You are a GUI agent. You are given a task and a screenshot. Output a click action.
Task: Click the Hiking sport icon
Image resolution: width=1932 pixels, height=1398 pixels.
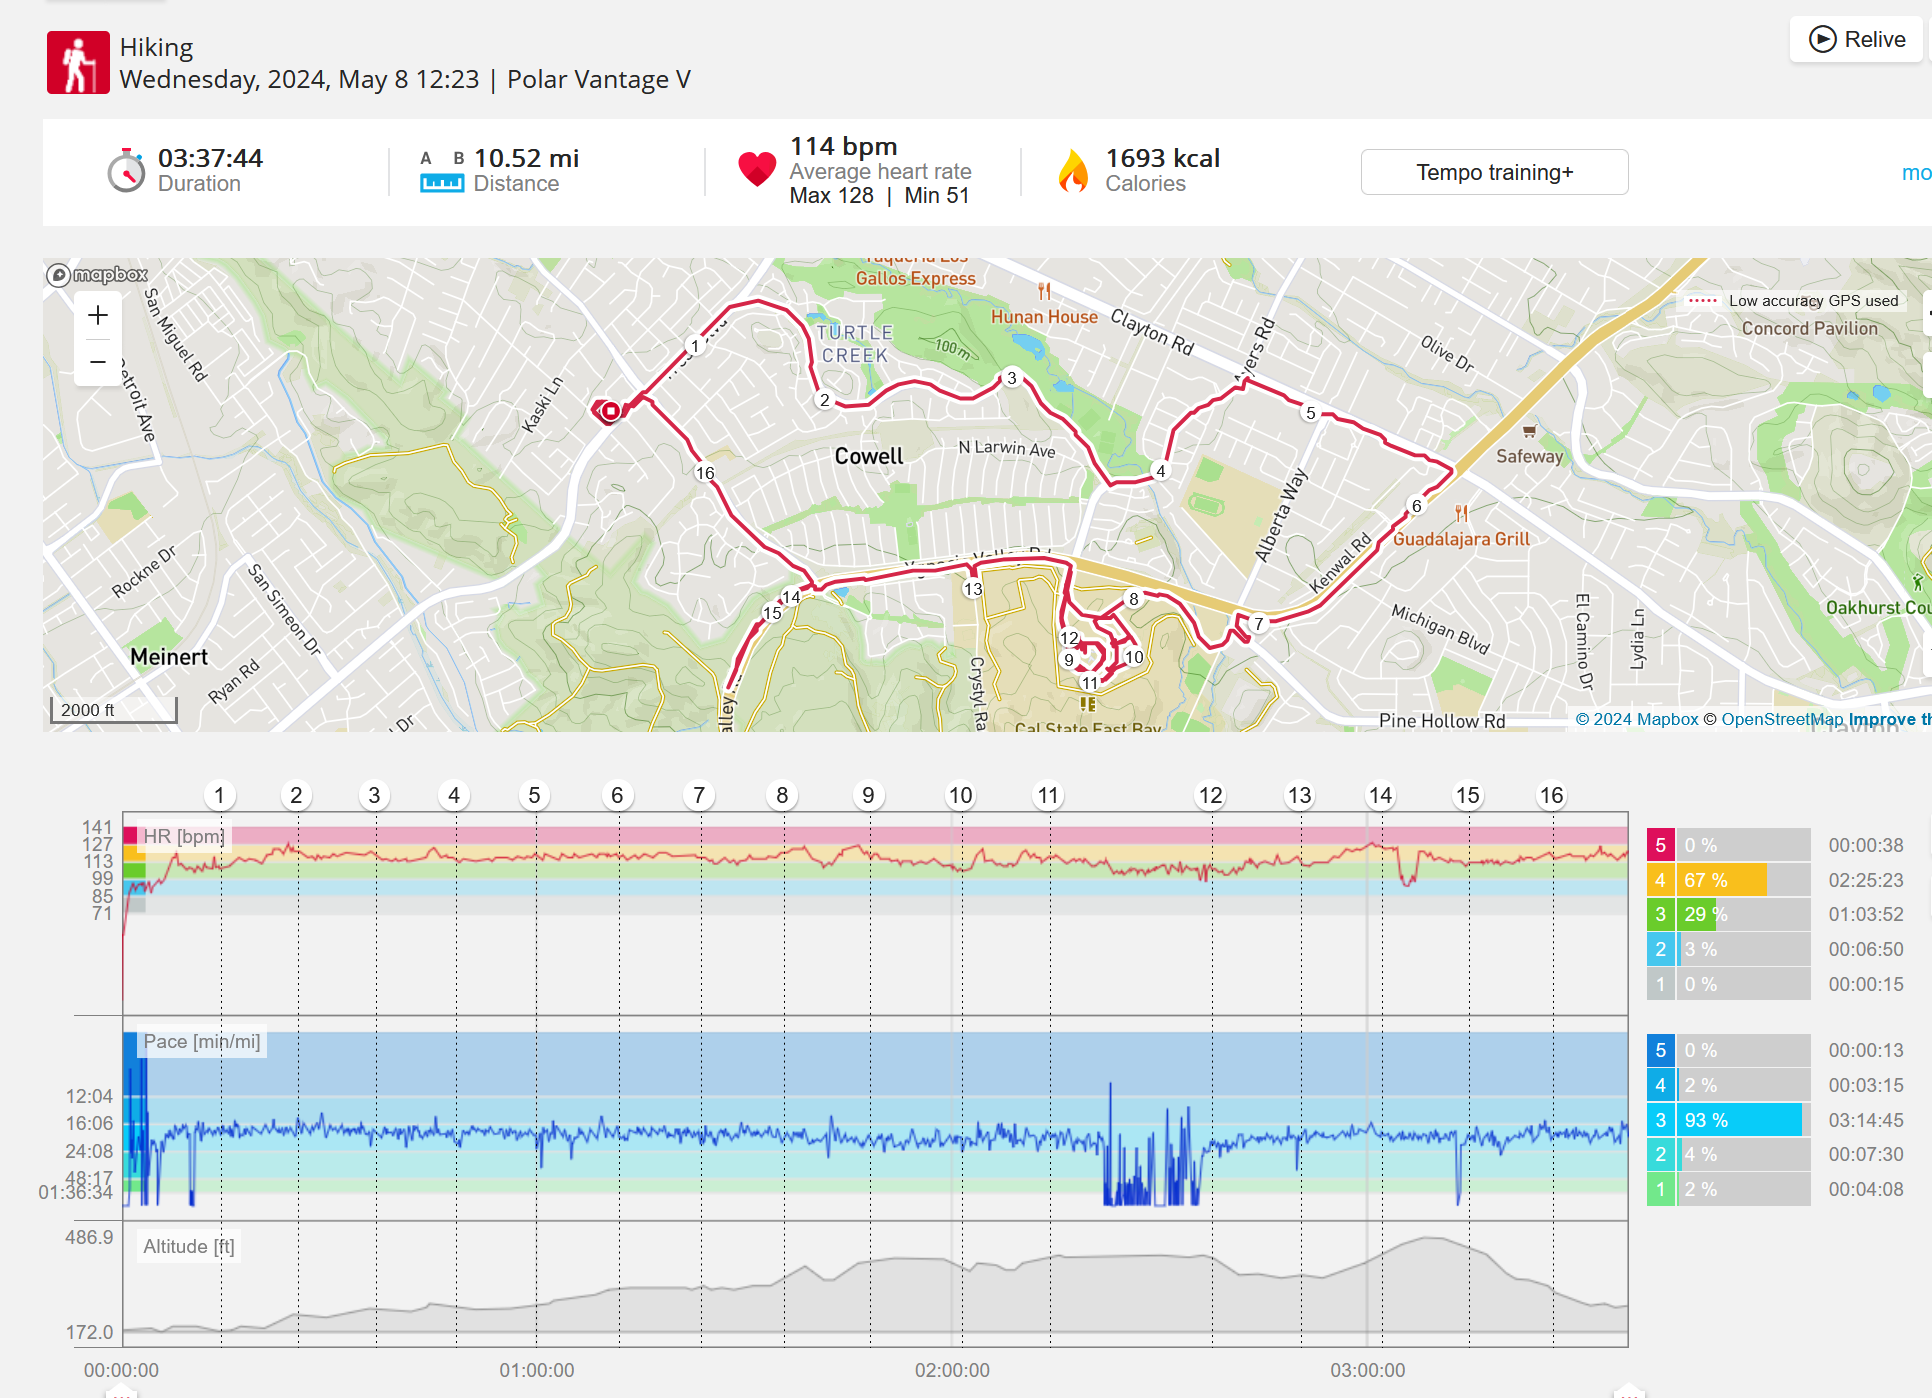click(x=78, y=62)
